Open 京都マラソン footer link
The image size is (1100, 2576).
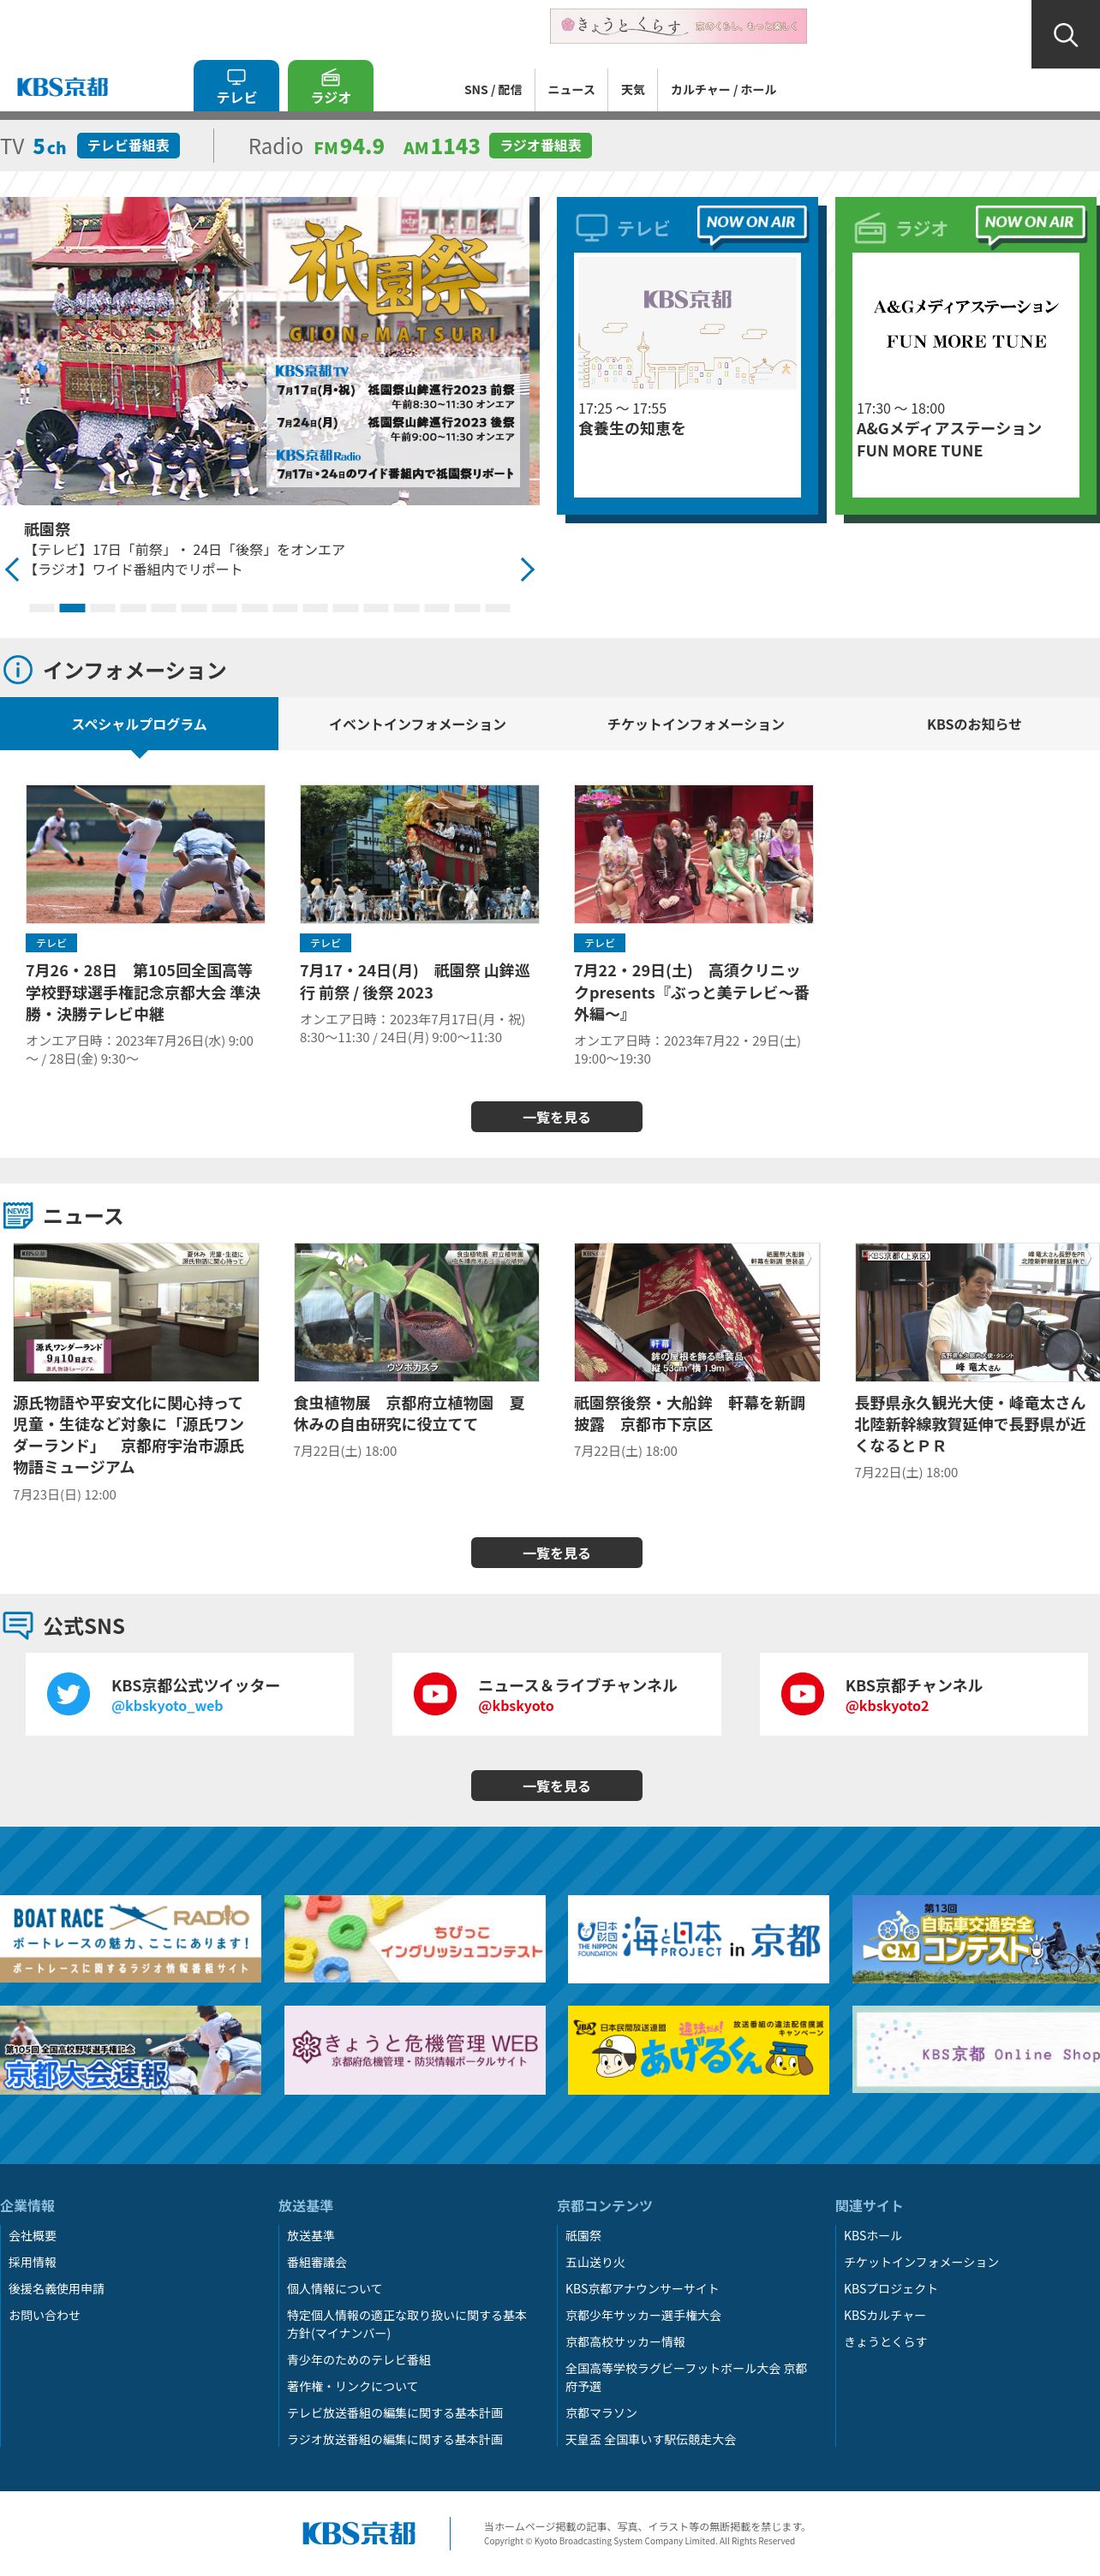click(x=601, y=2413)
